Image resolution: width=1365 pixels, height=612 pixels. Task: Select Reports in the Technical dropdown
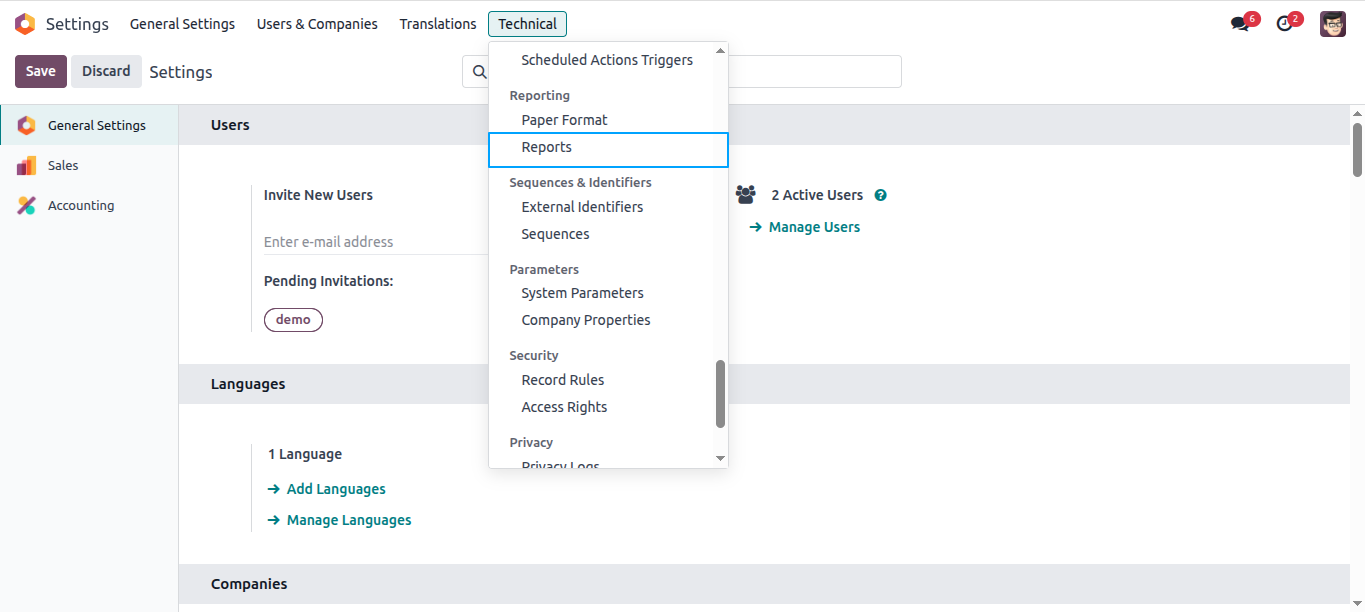(x=608, y=150)
